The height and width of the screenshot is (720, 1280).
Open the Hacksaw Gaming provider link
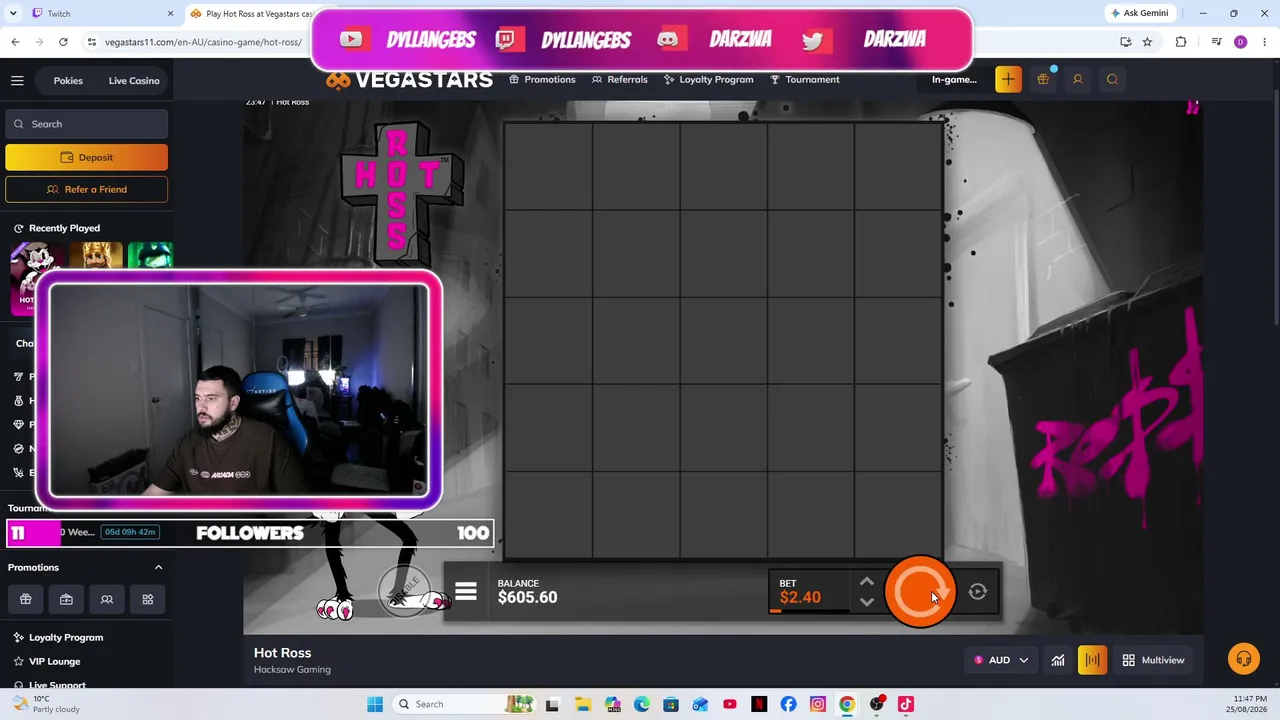pos(292,670)
